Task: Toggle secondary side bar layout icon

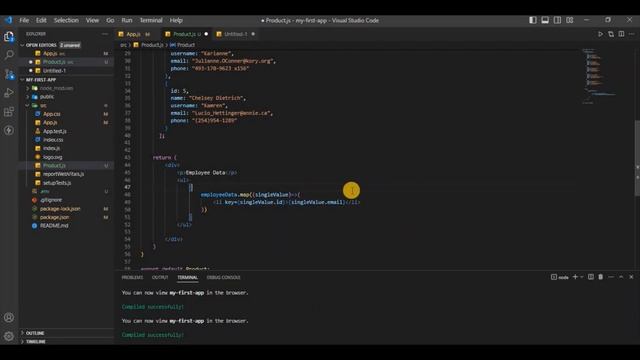Action: point(557,20)
